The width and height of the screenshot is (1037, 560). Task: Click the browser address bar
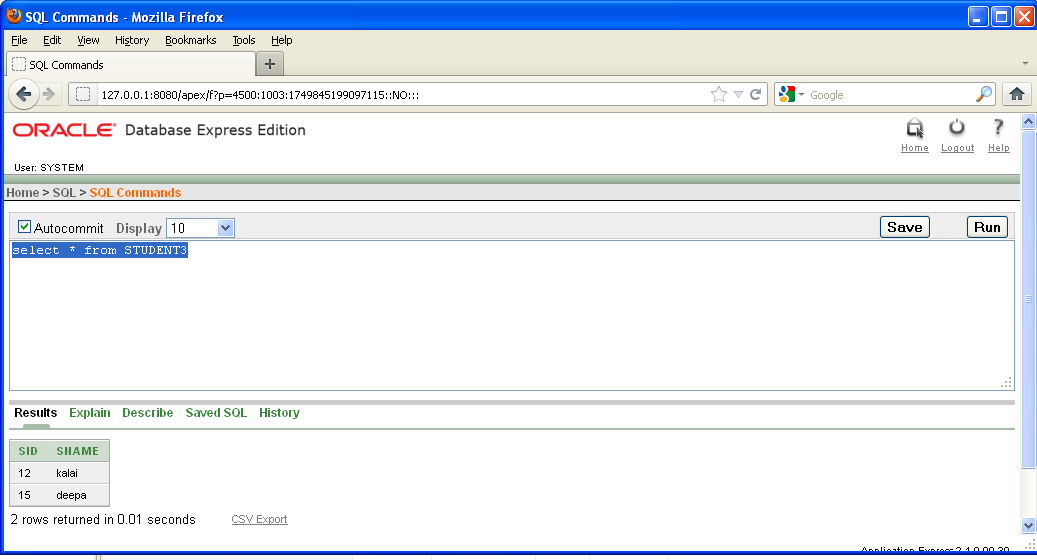click(403, 95)
